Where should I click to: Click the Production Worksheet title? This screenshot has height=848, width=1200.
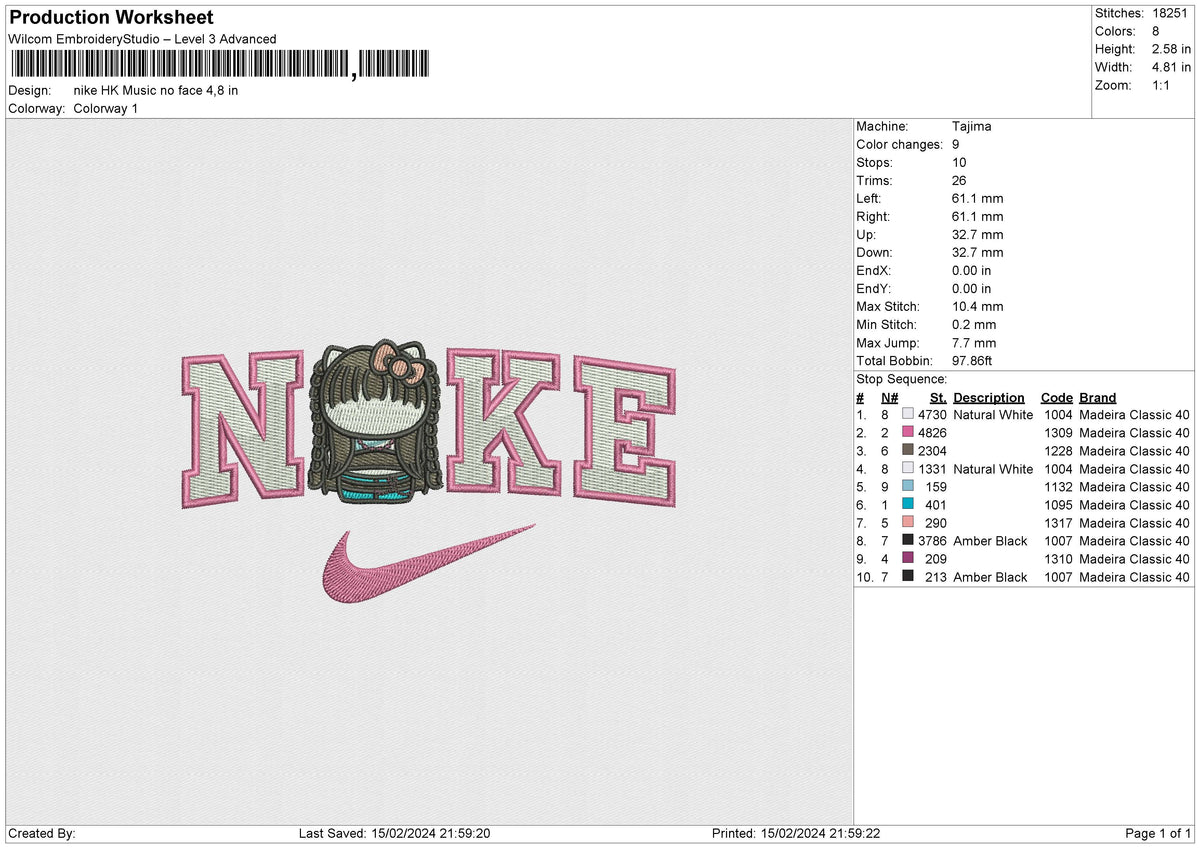[111, 18]
